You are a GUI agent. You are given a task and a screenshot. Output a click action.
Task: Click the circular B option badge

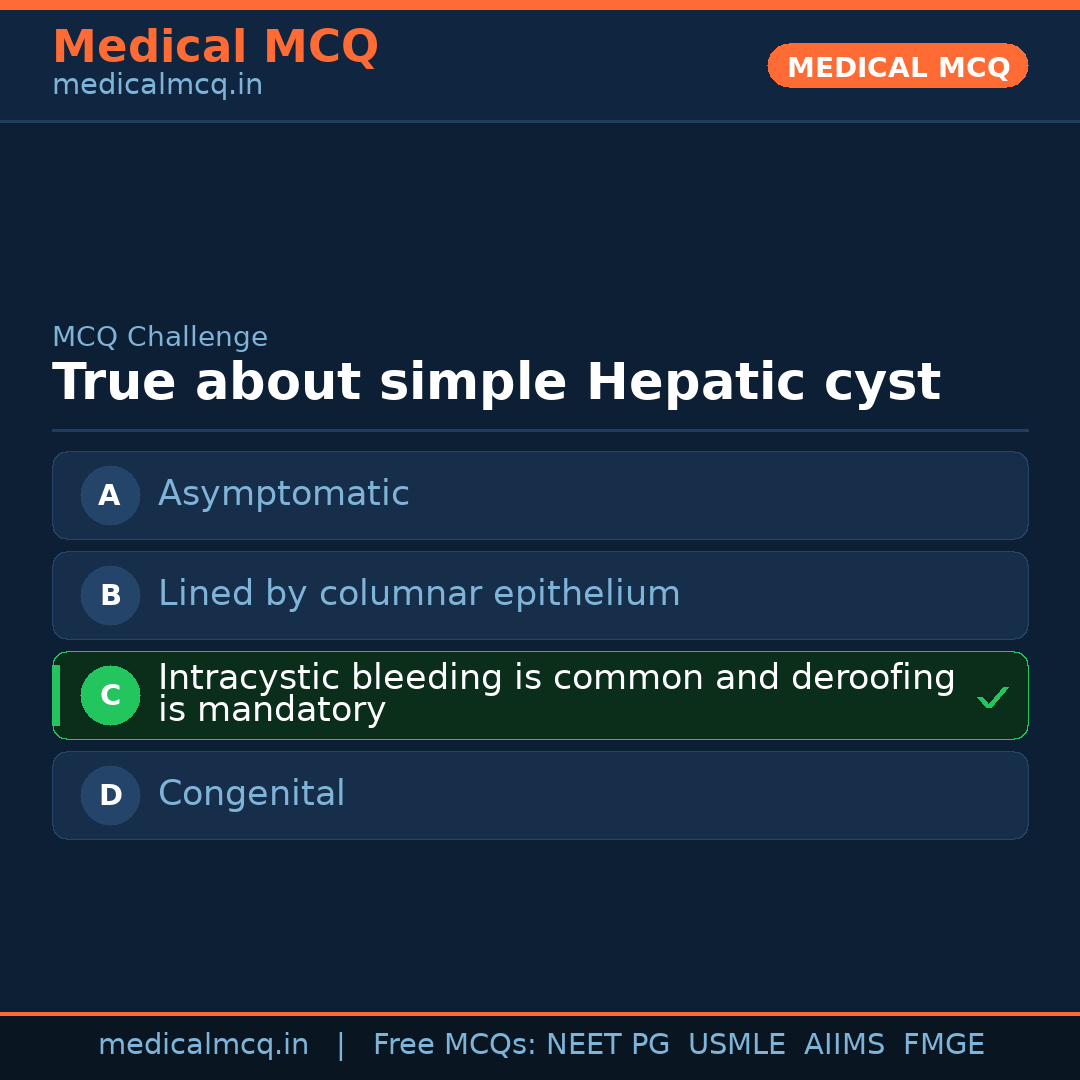point(110,595)
